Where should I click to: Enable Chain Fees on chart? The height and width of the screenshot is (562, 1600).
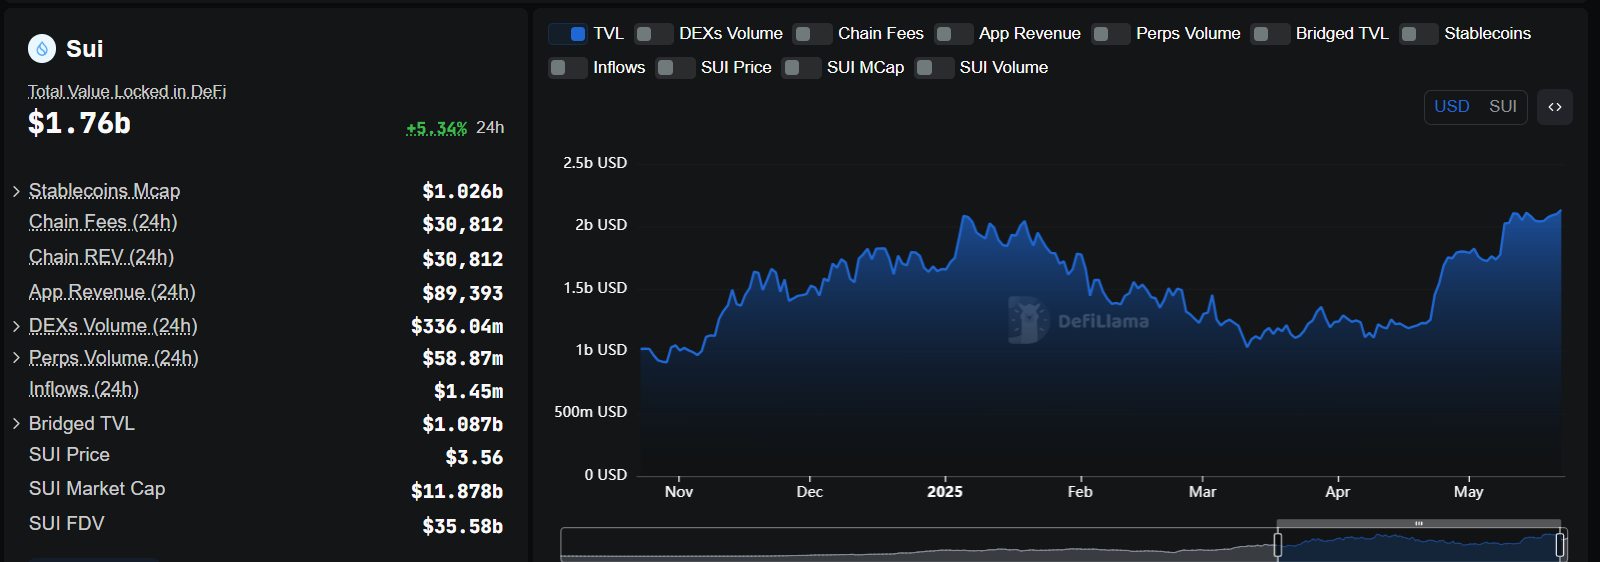coord(813,34)
